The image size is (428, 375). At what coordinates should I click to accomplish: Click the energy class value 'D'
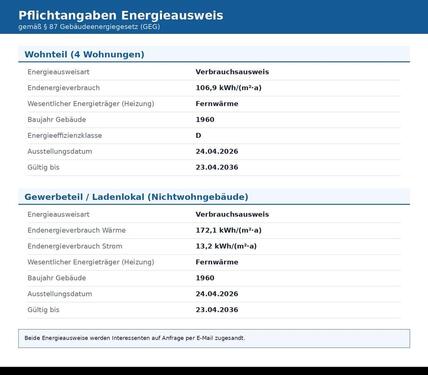click(x=198, y=135)
